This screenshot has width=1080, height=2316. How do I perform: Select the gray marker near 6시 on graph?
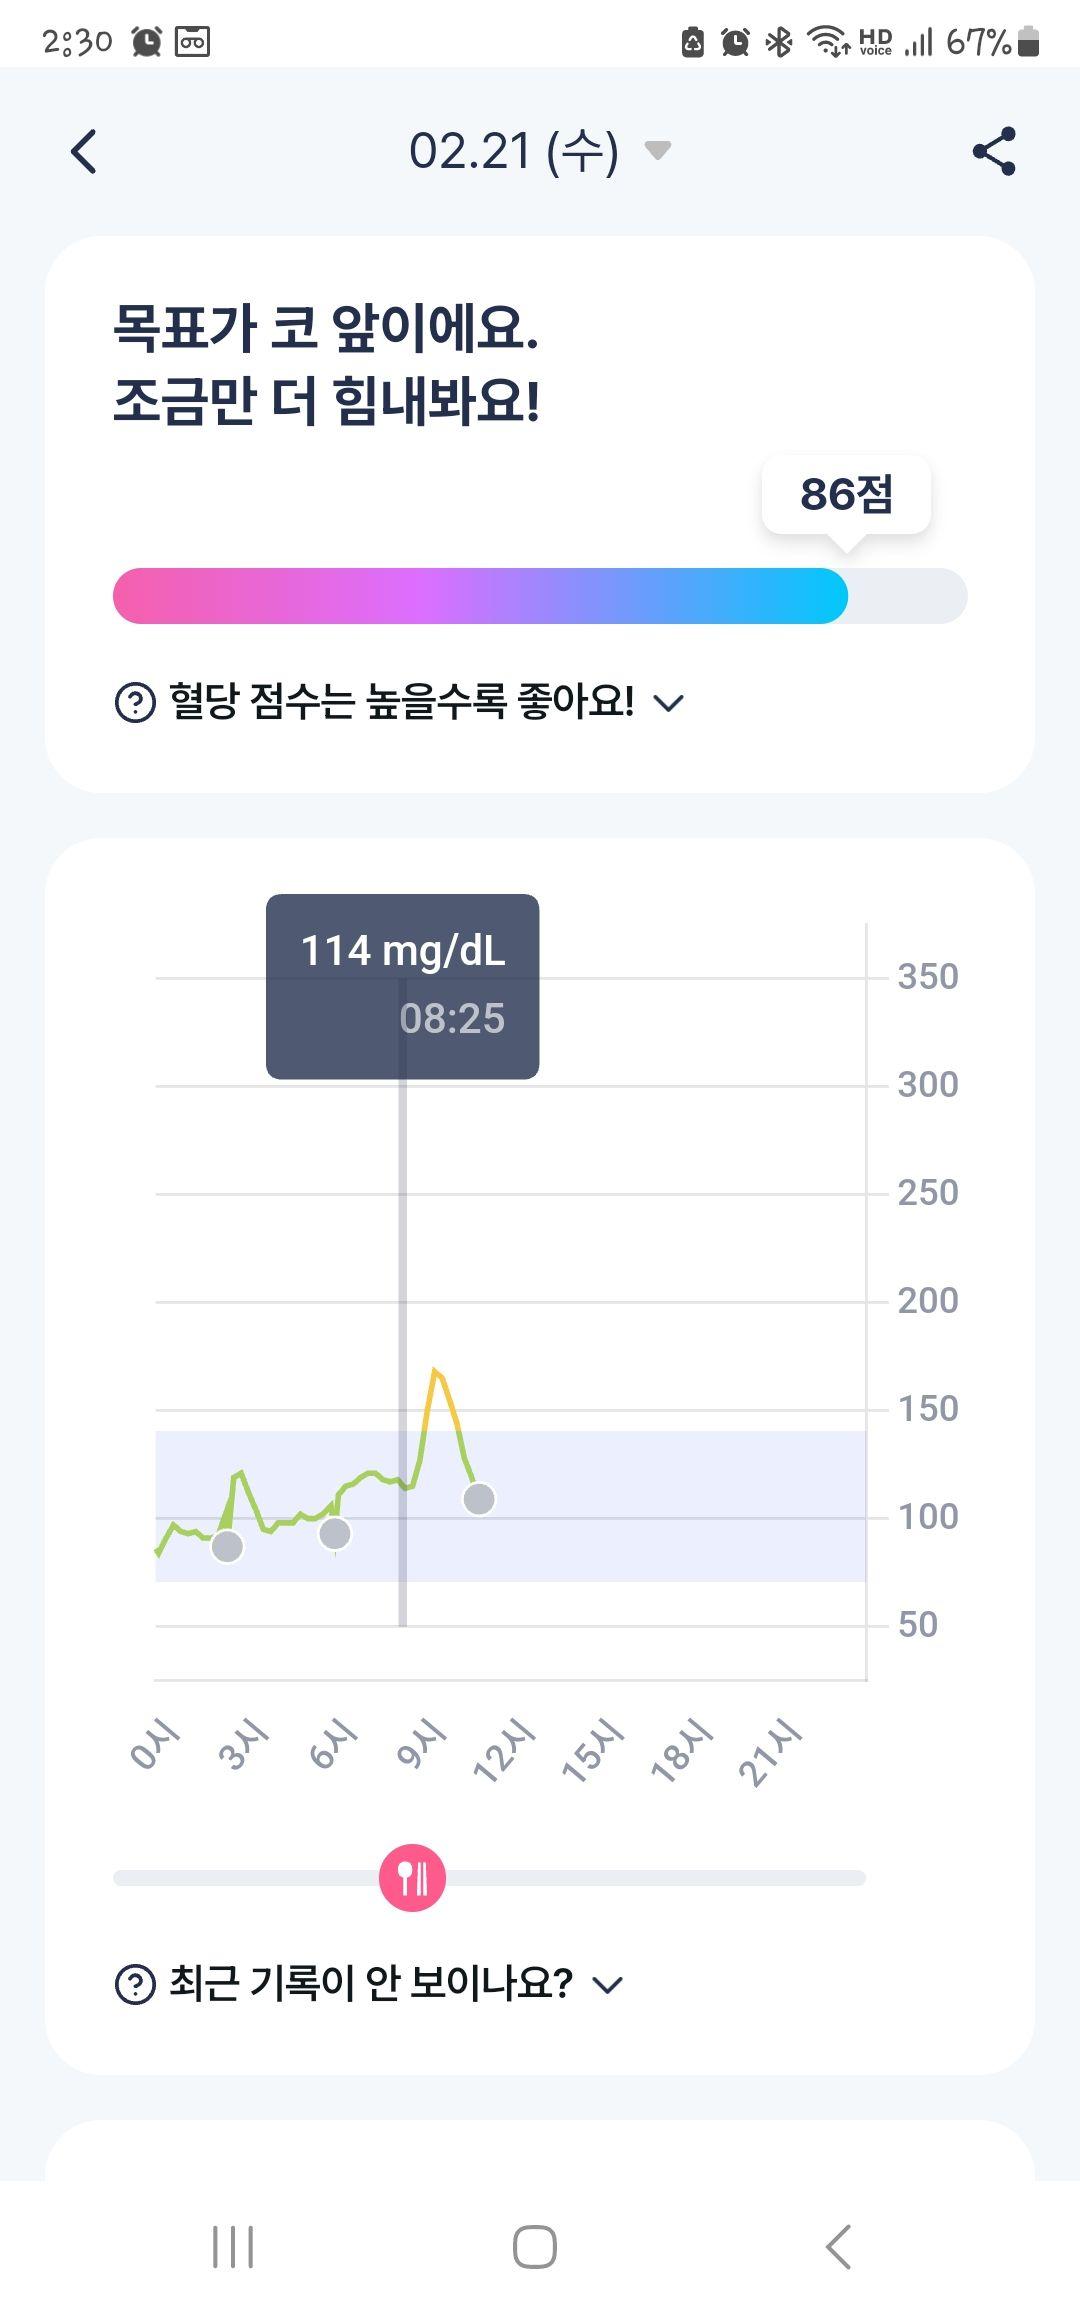click(x=335, y=1533)
